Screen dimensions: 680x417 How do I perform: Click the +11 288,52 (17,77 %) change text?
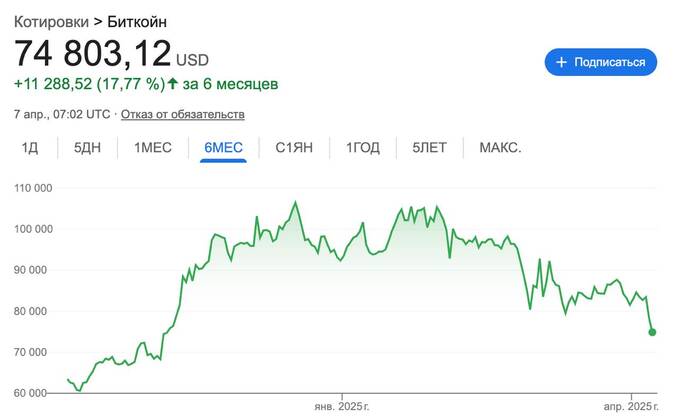coord(89,83)
